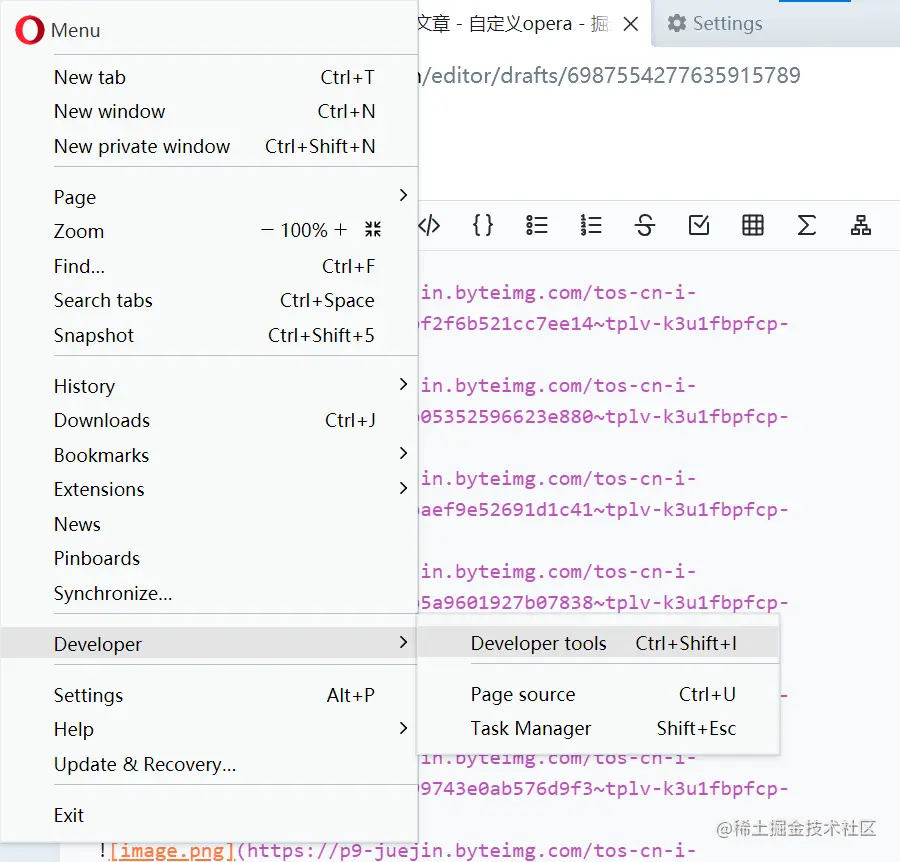Click editor line containing 5a9601927b07838
The image size is (900, 862).
point(604,603)
